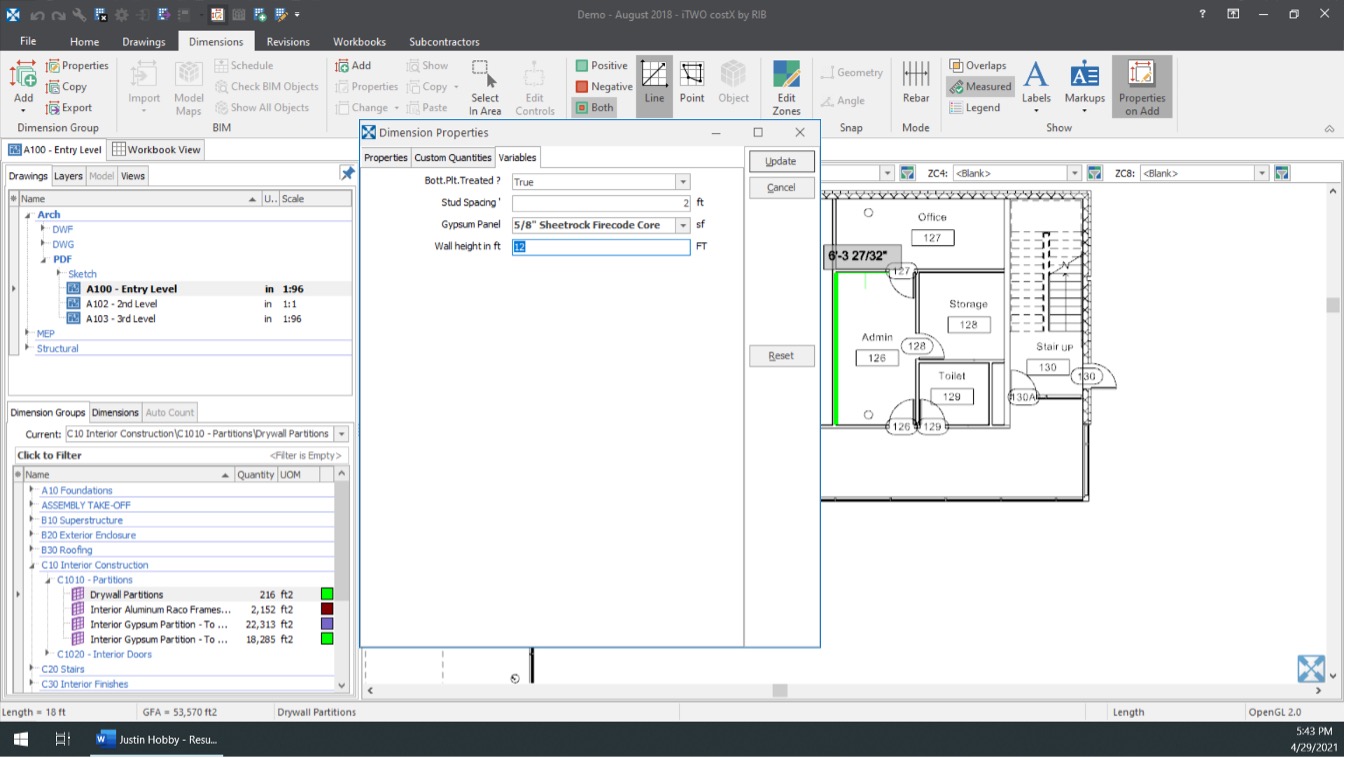This screenshot has height=758, width=1345.
Task: Click Select In Area tool
Action: coord(485,86)
